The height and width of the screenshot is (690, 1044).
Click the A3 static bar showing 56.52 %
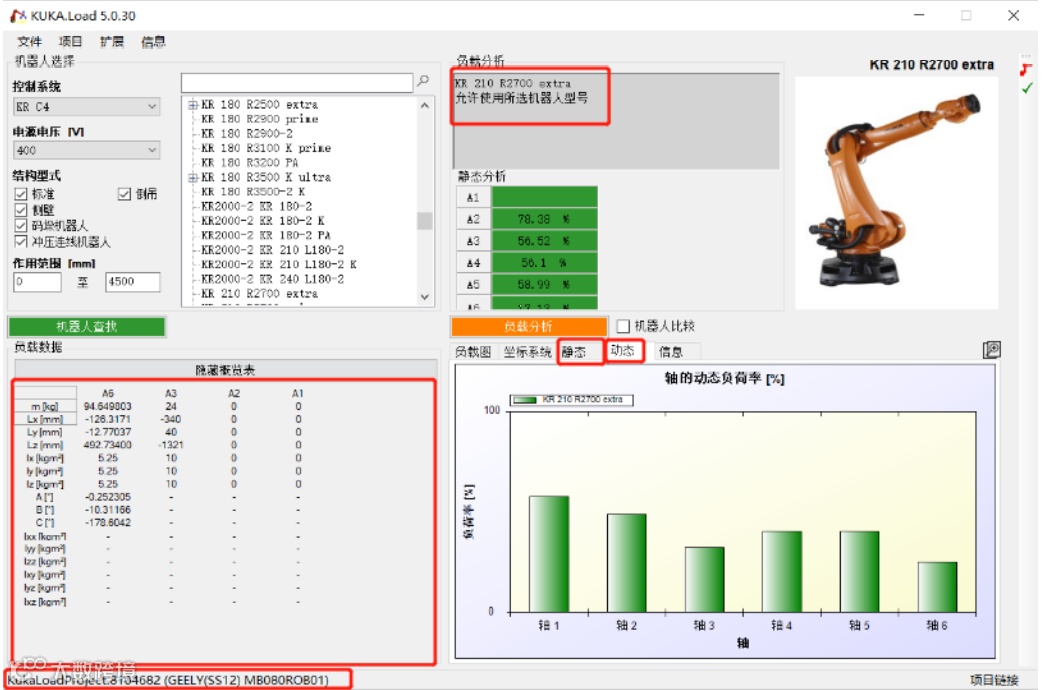tap(544, 241)
